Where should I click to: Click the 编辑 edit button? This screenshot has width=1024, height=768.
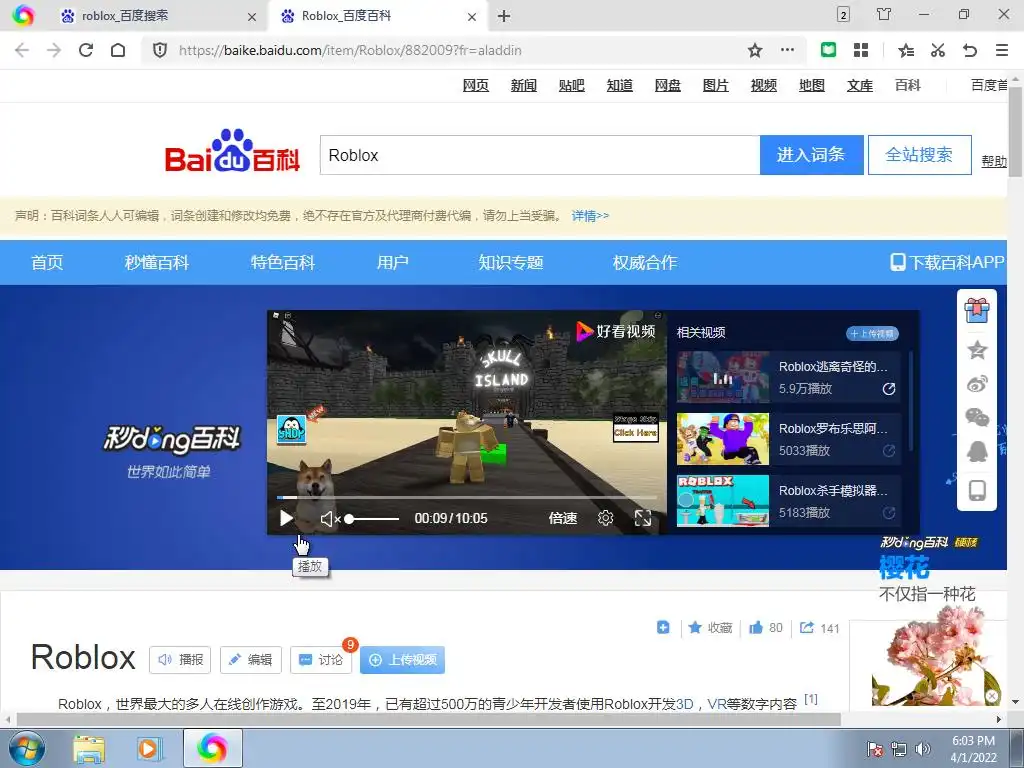(x=251, y=660)
